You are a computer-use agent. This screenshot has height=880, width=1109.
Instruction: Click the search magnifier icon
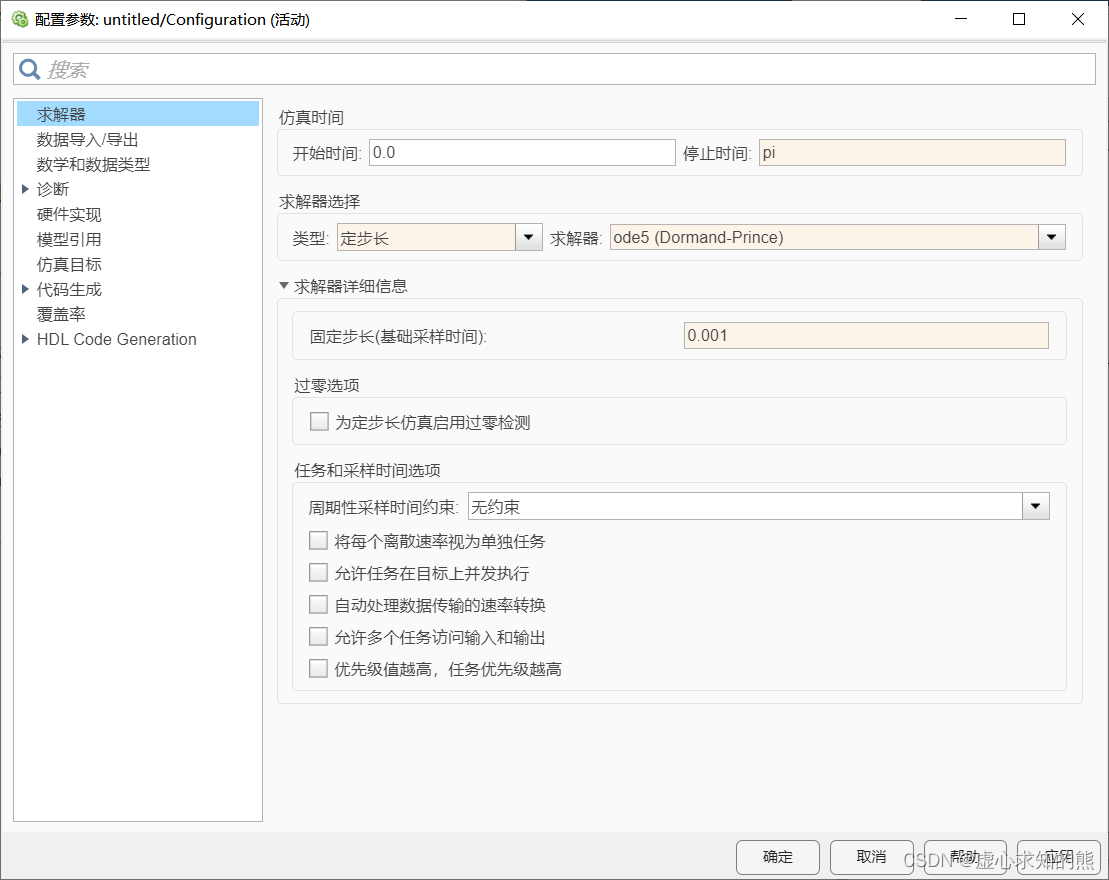pos(30,69)
